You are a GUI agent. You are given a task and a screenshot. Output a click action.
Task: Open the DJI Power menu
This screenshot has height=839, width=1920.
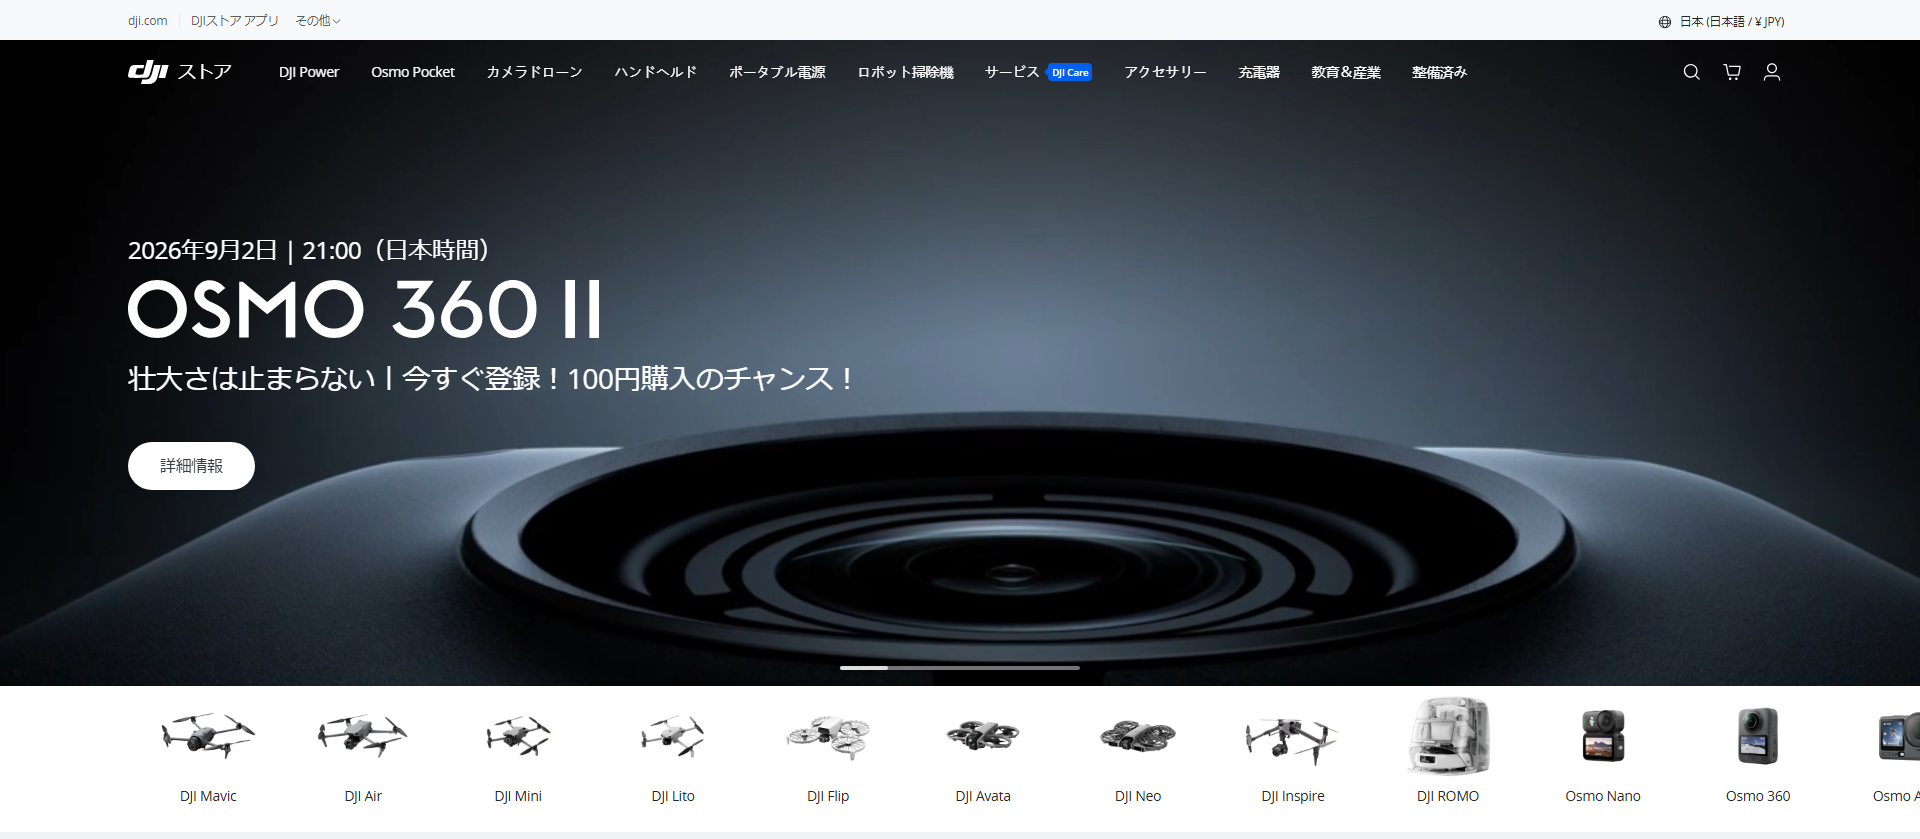coord(309,72)
